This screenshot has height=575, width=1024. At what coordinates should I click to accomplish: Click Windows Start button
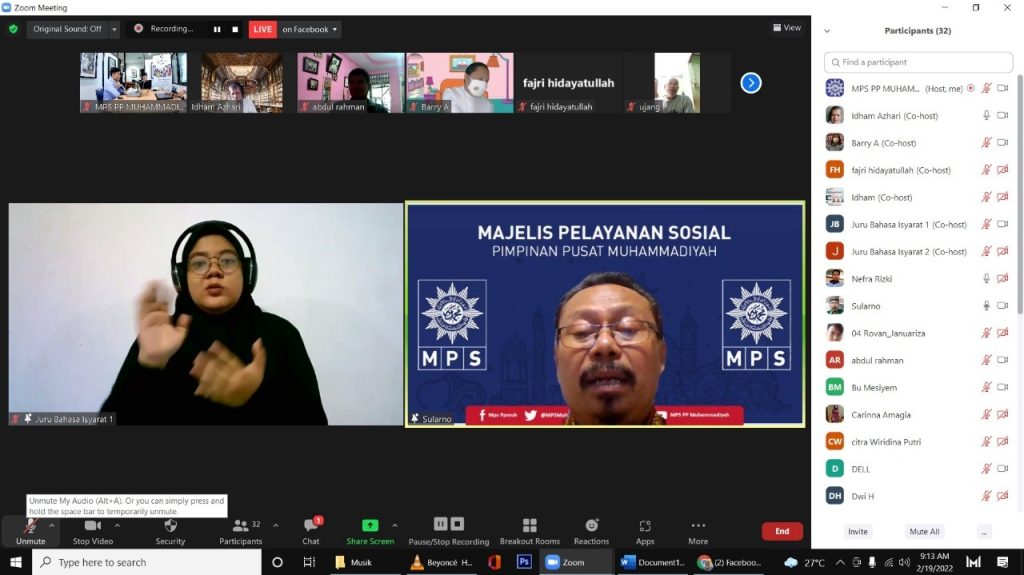[x=16, y=562]
